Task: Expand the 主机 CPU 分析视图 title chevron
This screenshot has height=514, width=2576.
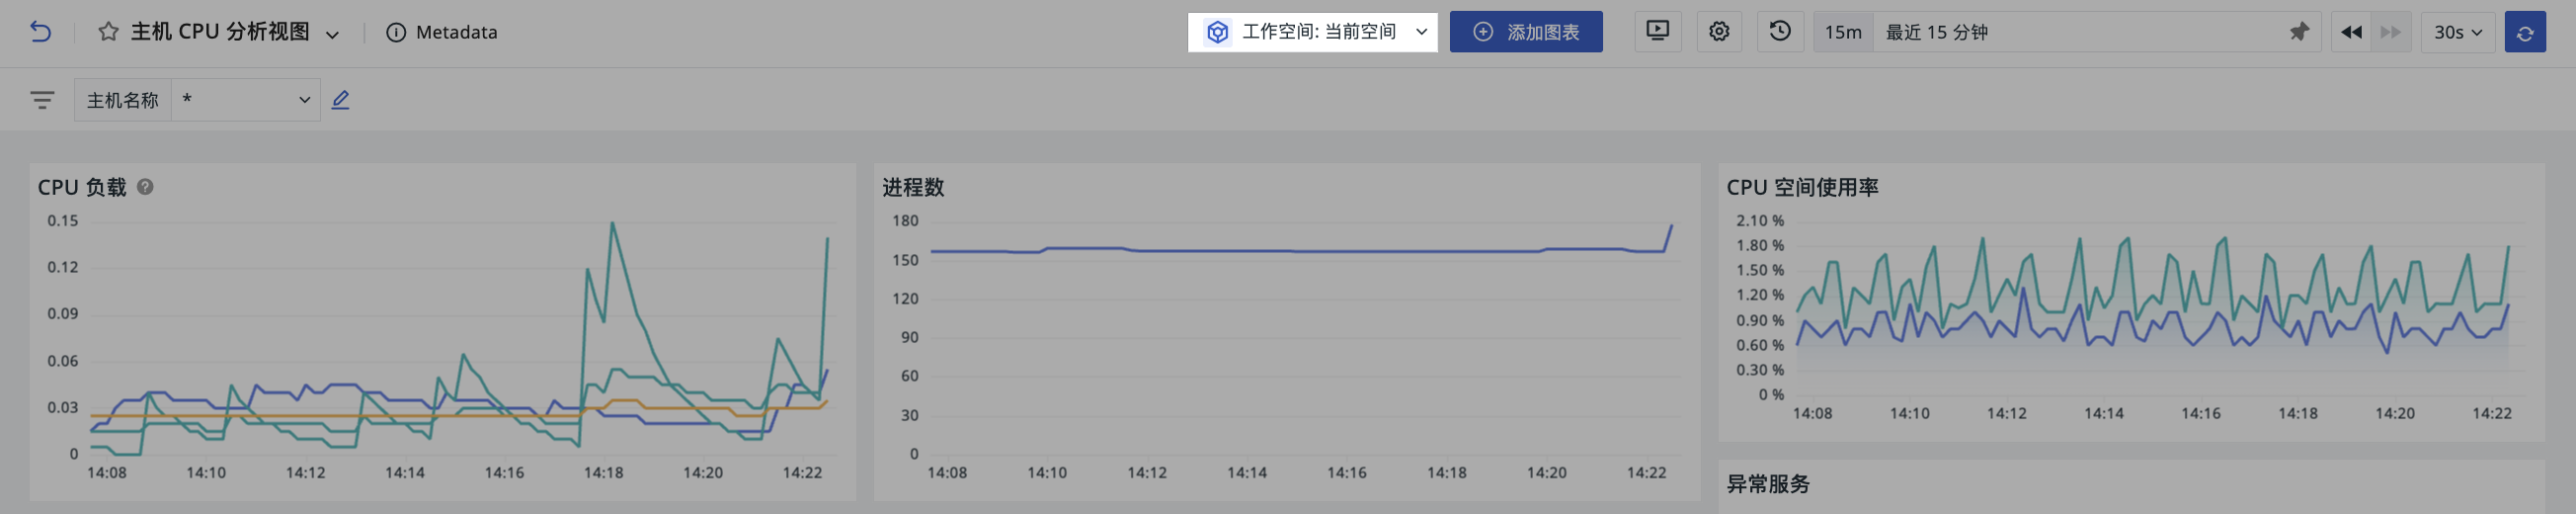Action: pos(333,34)
